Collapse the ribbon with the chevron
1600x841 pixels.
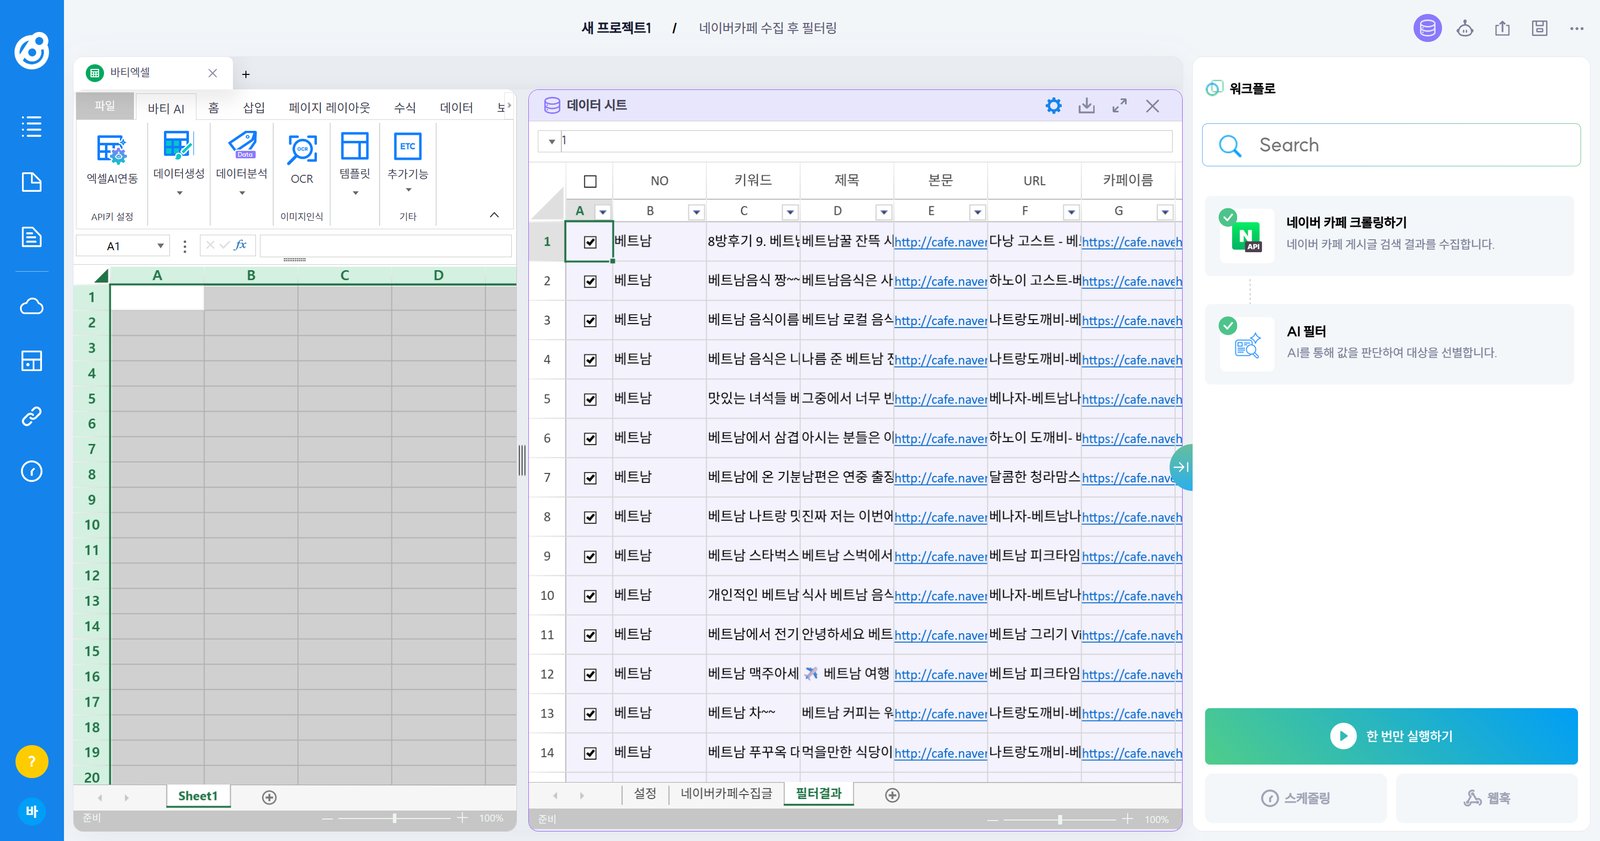pyautogui.click(x=494, y=215)
